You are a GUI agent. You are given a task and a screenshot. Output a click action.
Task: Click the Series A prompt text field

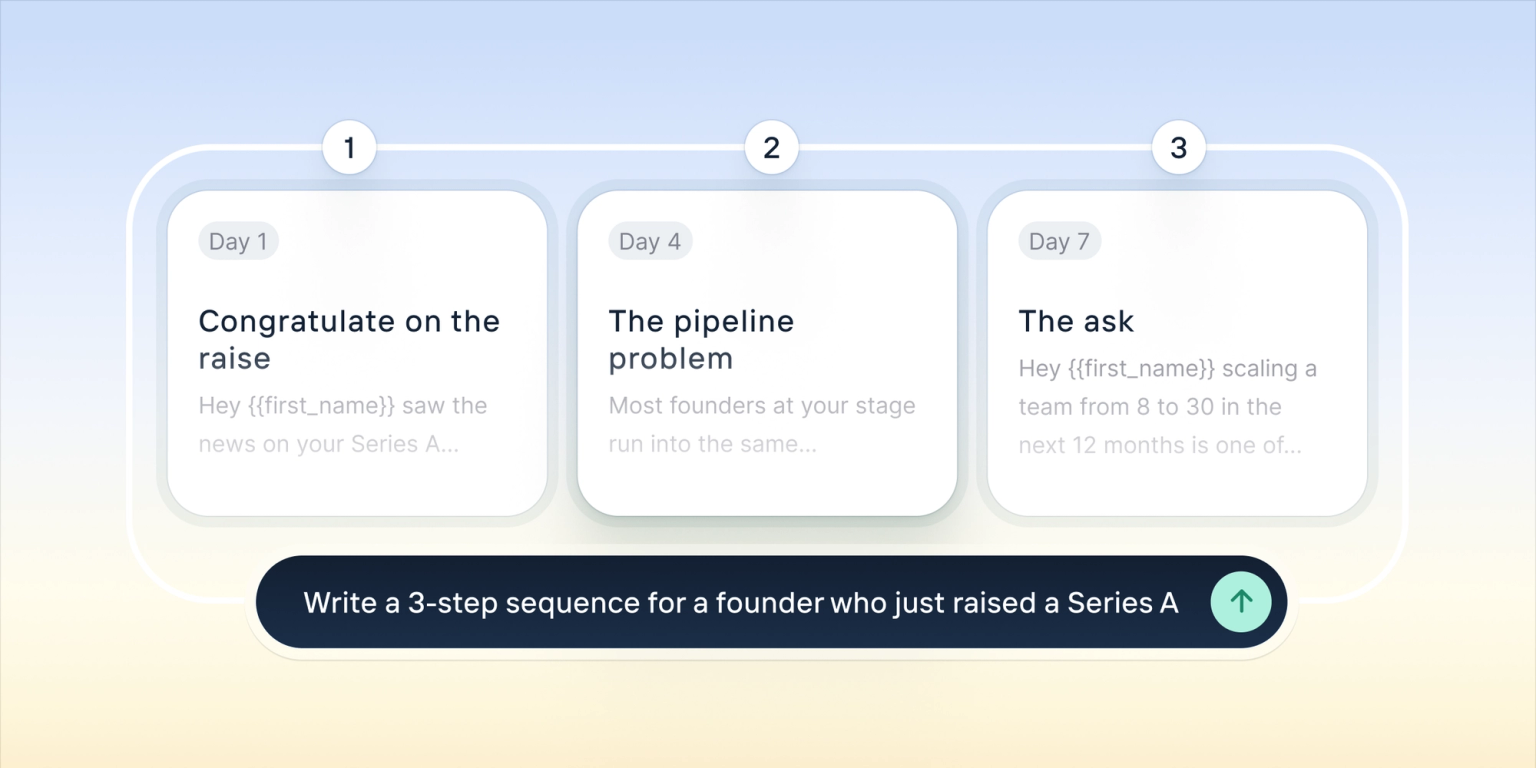click(740, 602)
